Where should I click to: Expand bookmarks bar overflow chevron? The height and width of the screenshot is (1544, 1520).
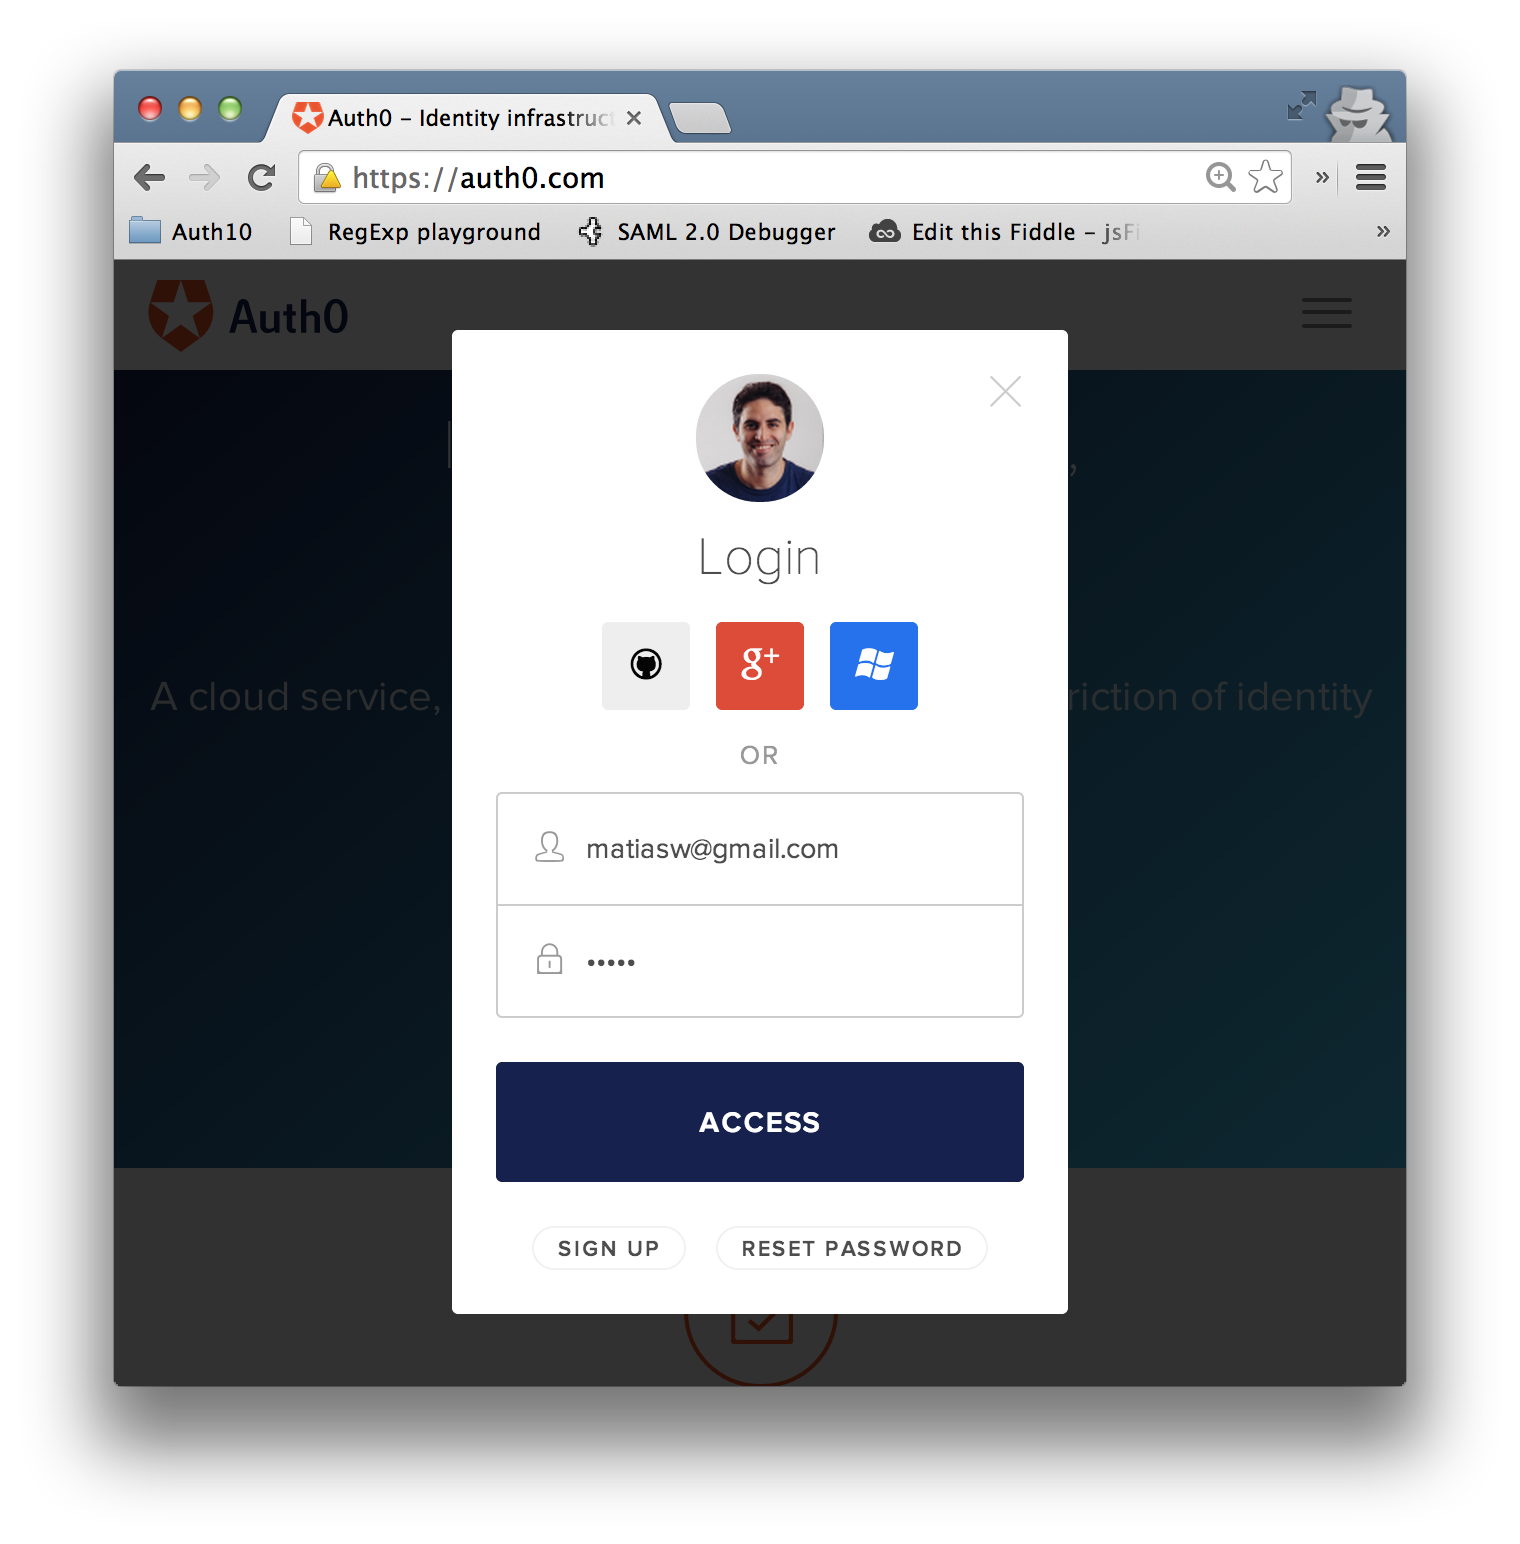(x=1383, y=231)
